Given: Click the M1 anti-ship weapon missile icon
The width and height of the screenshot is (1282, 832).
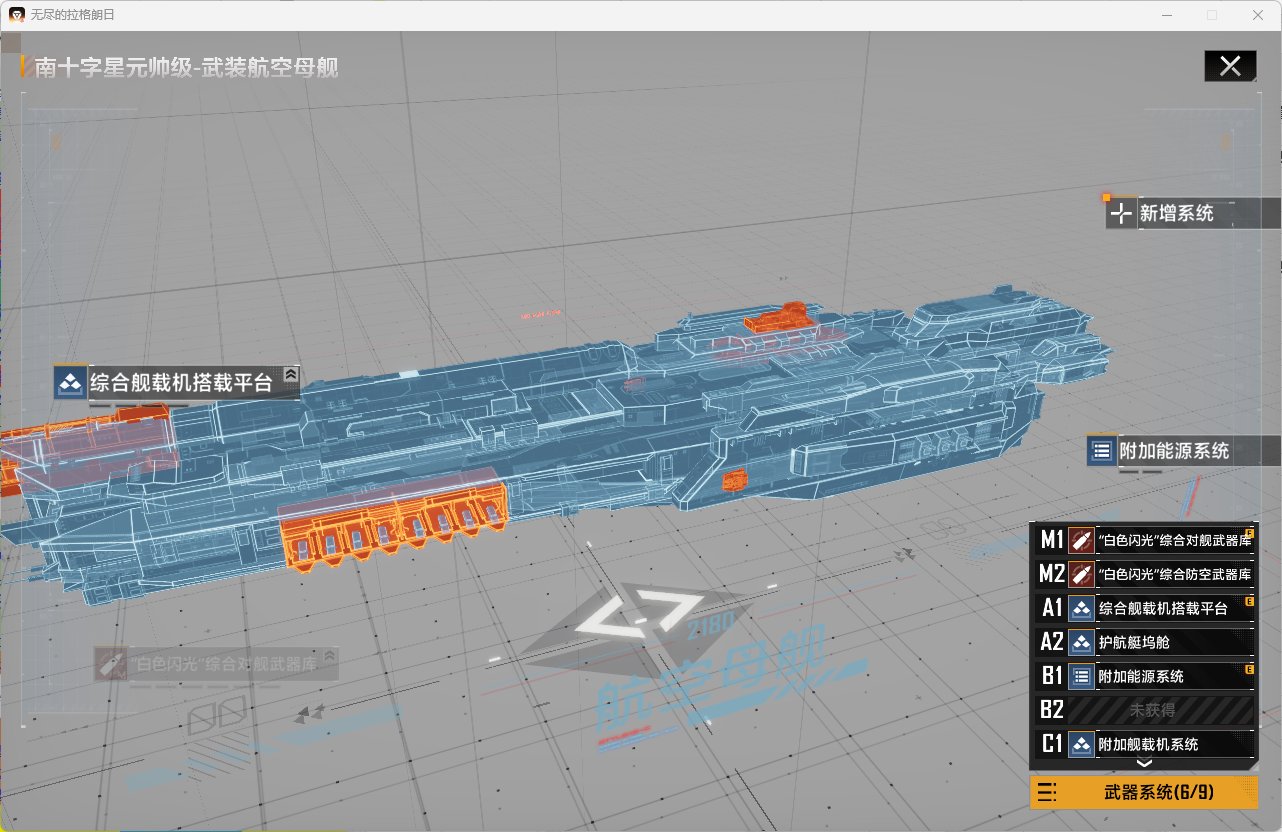Looking at the screenshot, I should pyautogui.click(x=1081, y=540).
